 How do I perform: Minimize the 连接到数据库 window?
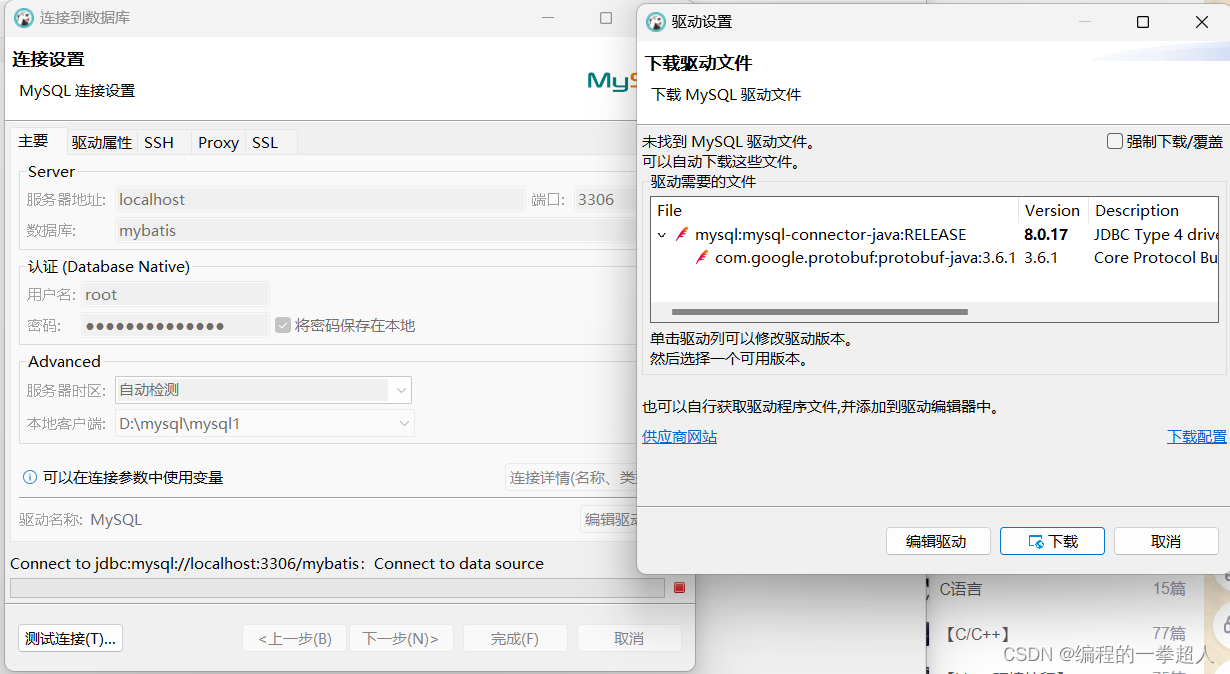548,17
